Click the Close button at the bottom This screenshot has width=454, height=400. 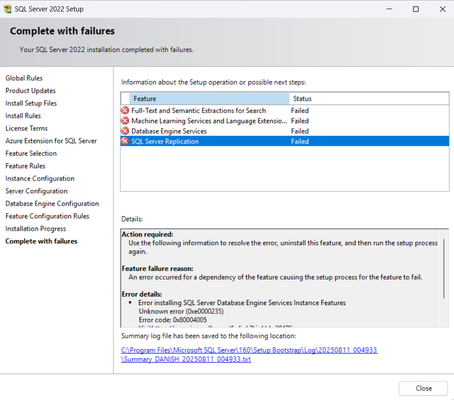(x=423, y=388)
